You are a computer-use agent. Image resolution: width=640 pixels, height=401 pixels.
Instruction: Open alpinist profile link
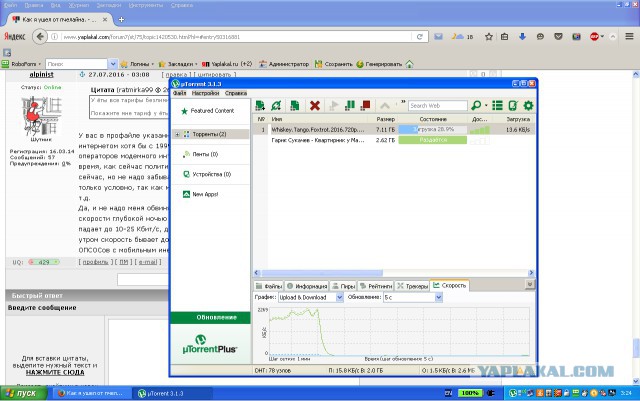[41, 74]
